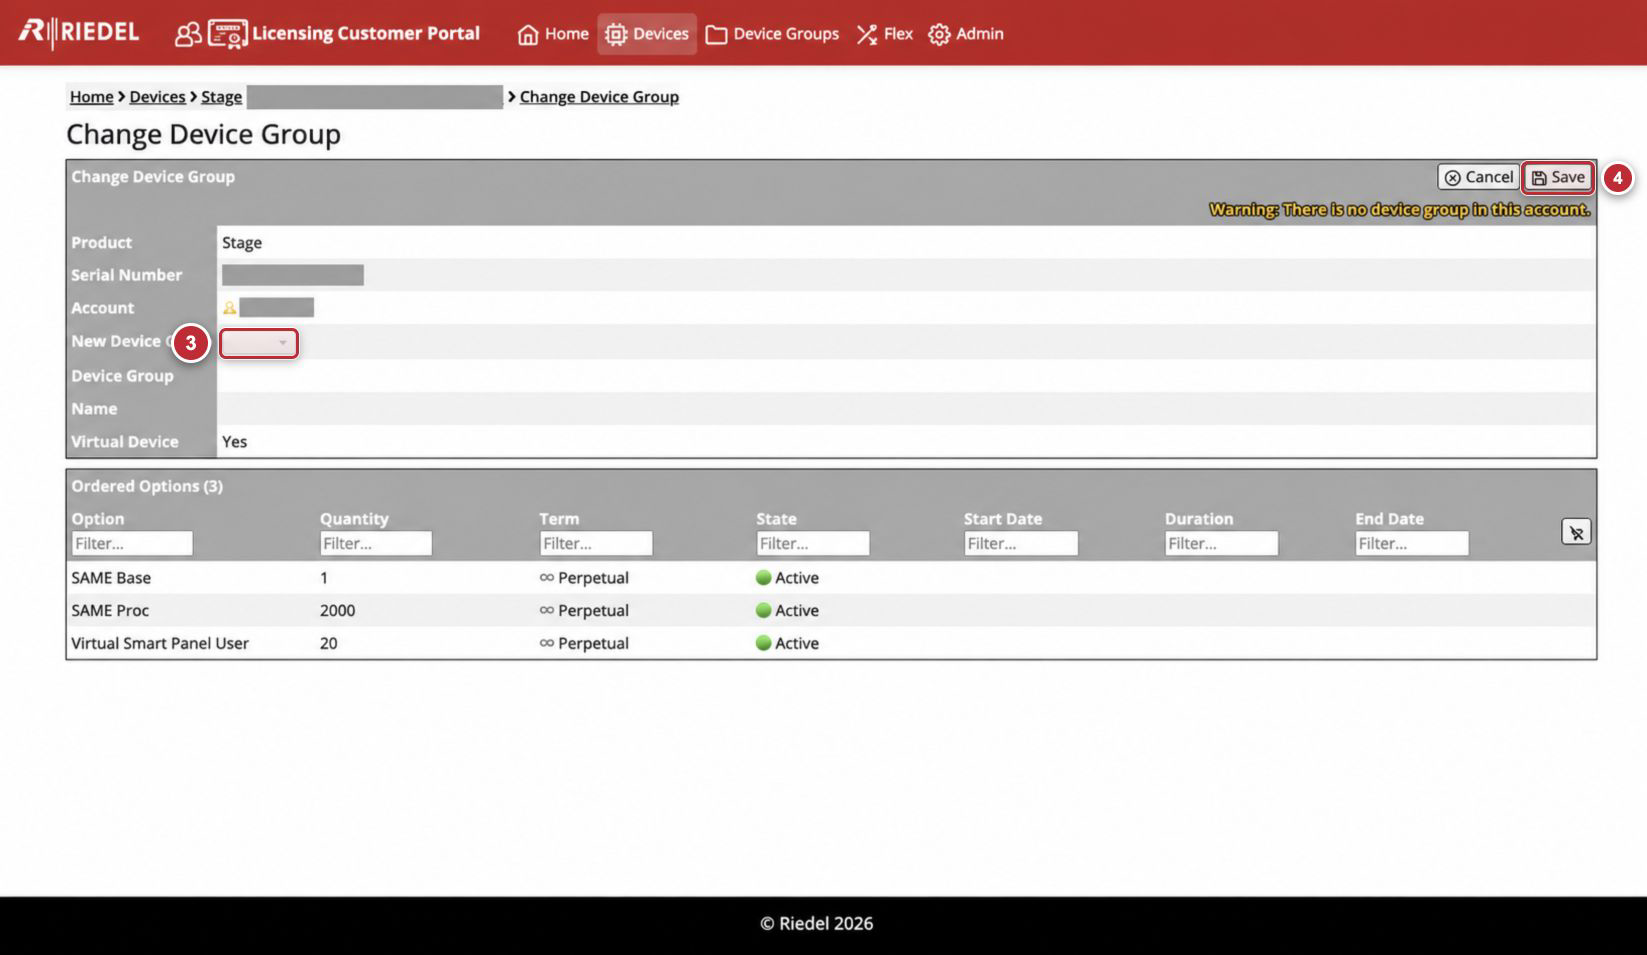Click the Option column header
This screenshot has width=1647, height=955.
[98, 519]
